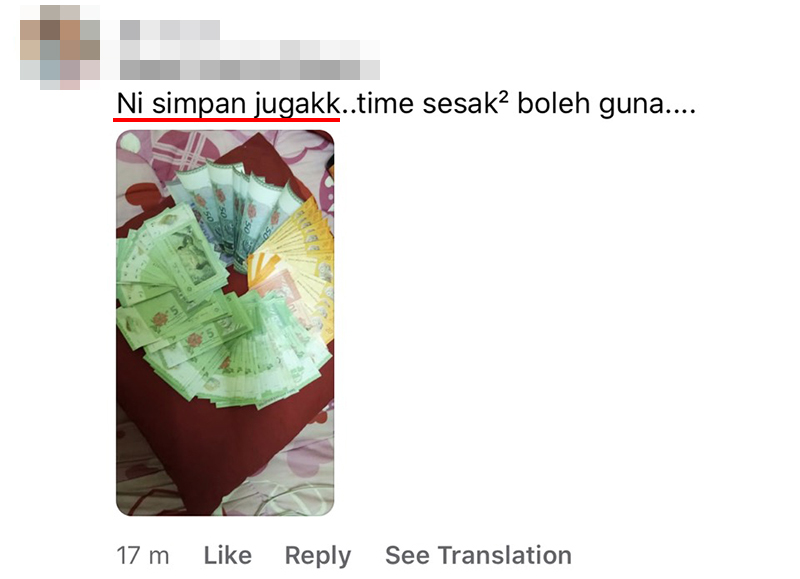Open the blurred commenter name at top
Viewport: 800px width, 579px height.
pos(170,30)
